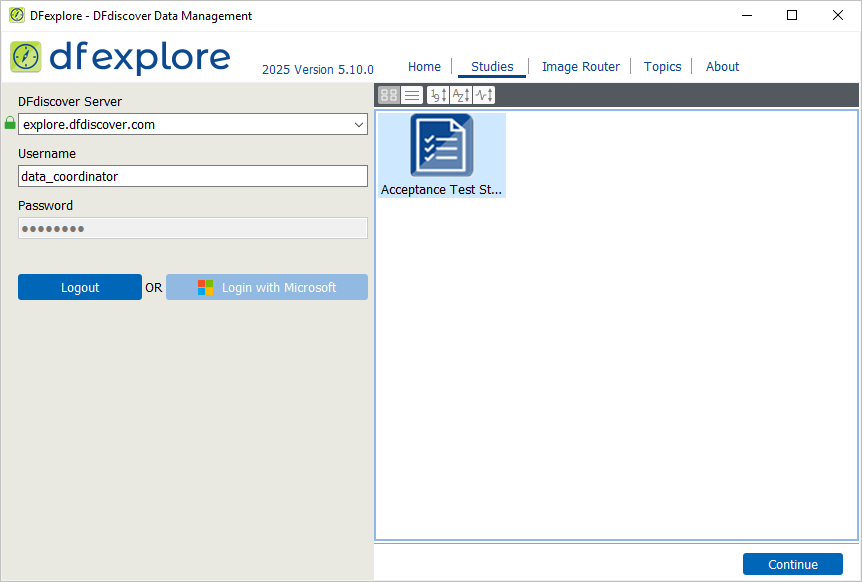Click the green secure lock icon
The width and height of the screenshot is (862, 582).
tap(10, 123)
